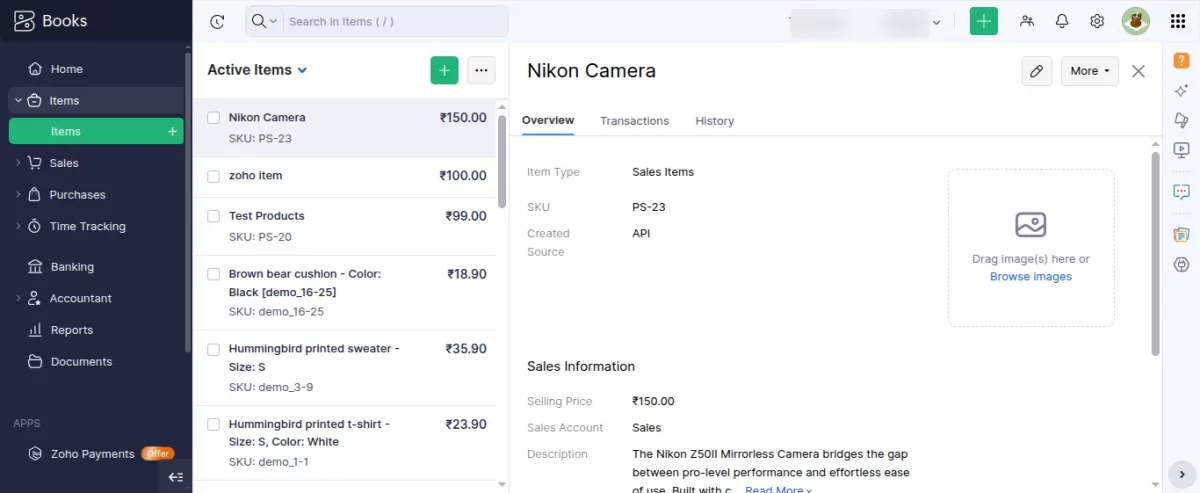Click the detail panel vertical scrollbar
Image resolution: width=1200 pixels, height=493 pixels.
[x=1155, y=253]
